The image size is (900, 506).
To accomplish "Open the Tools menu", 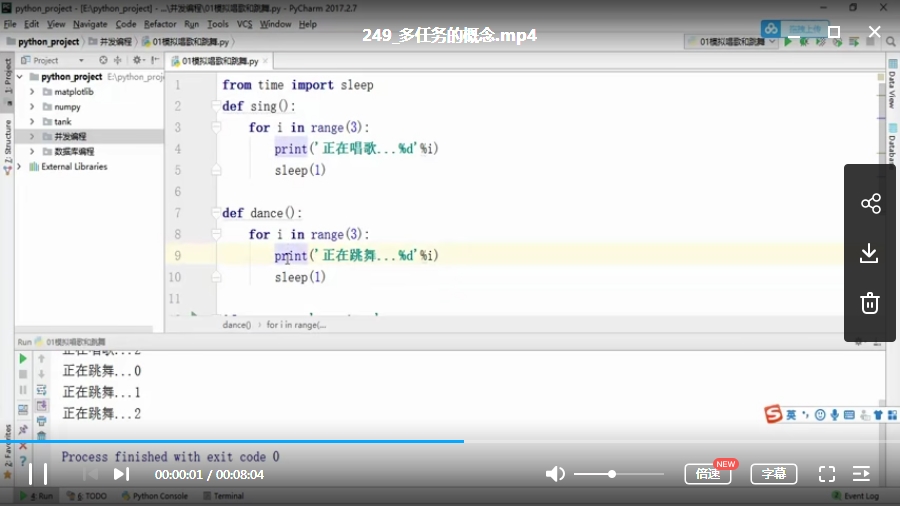I will (x=218, y=24).
